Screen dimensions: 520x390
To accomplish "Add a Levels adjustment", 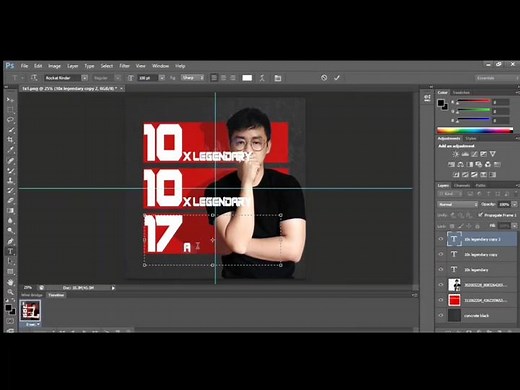I will (x=465, y=154).
